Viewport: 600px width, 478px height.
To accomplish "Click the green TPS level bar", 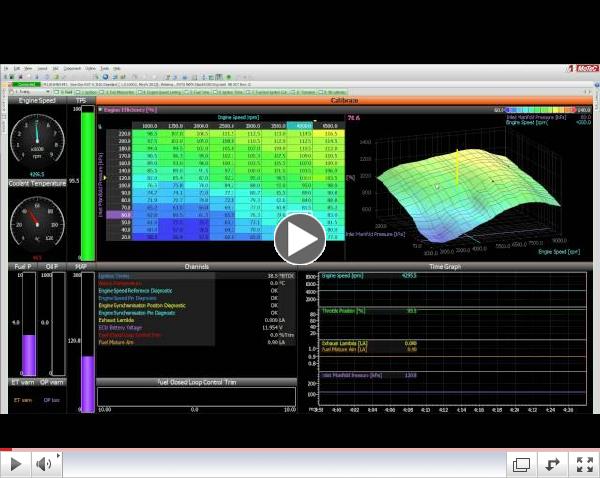I will click(x=84, y=180).
